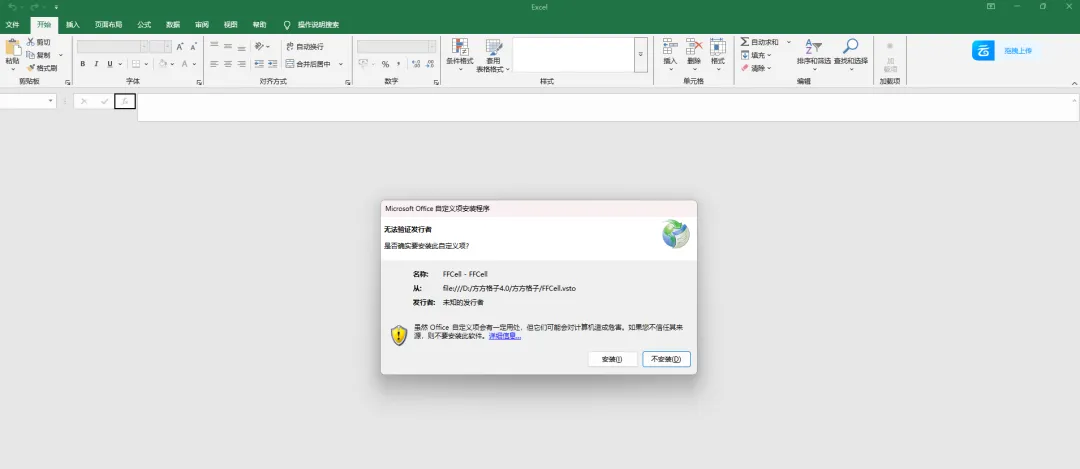Click Insert cells (插入) icon
The width and height of the screenshot is (1080, 469).
tap(670, 47)
